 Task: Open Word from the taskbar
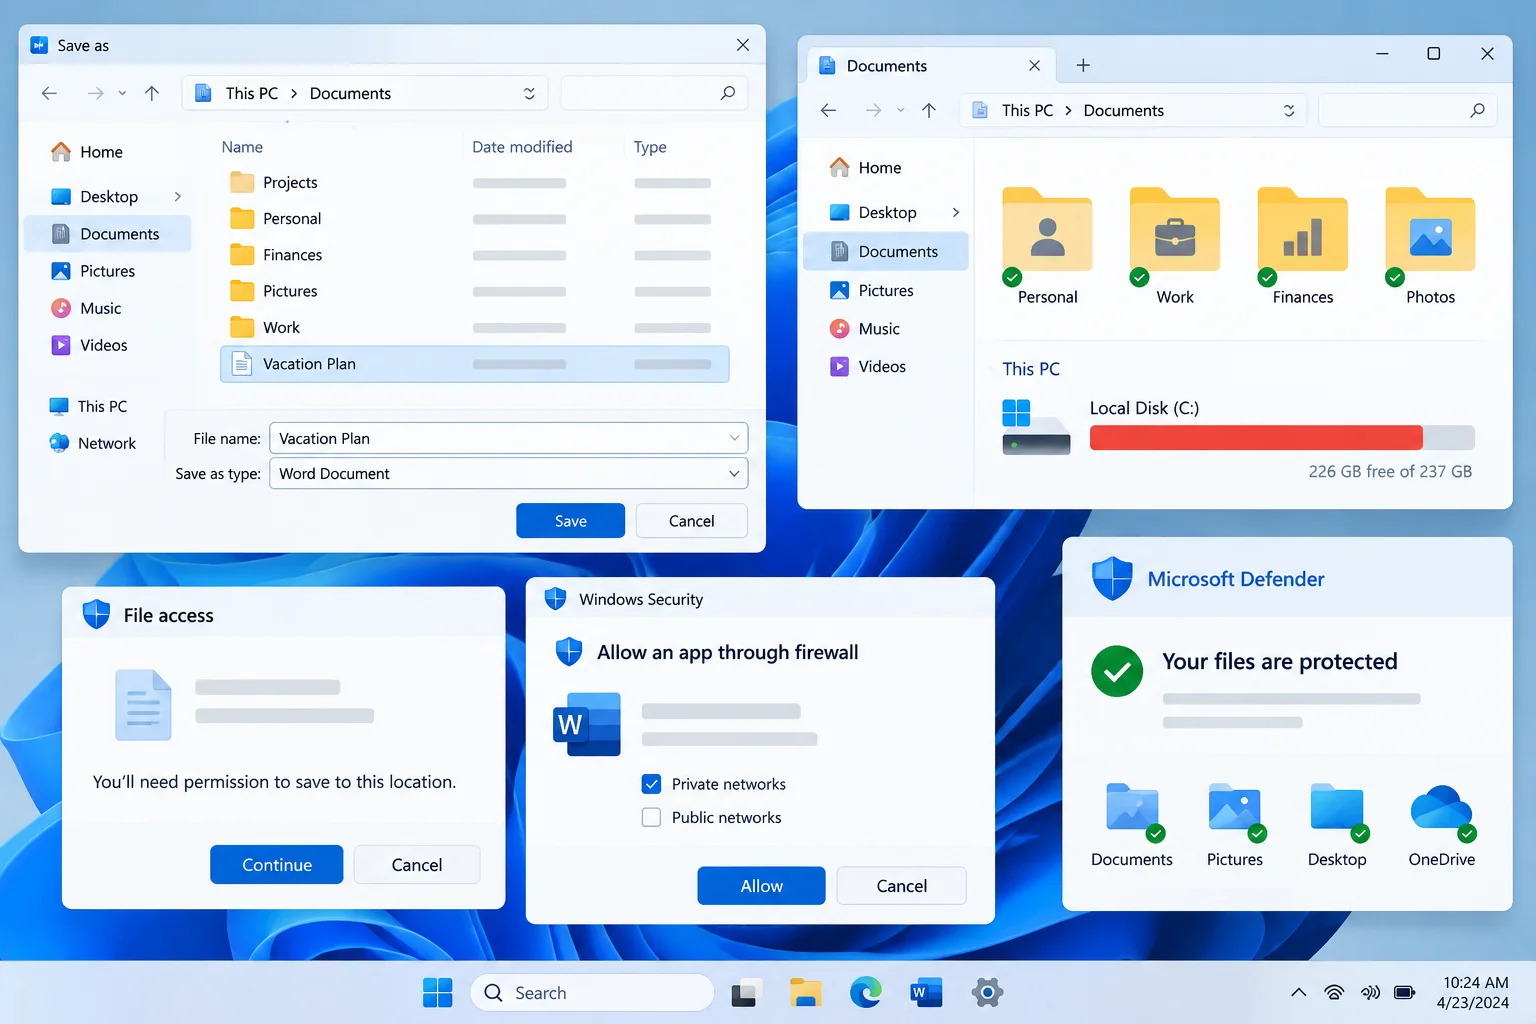(x=926, y=993)
